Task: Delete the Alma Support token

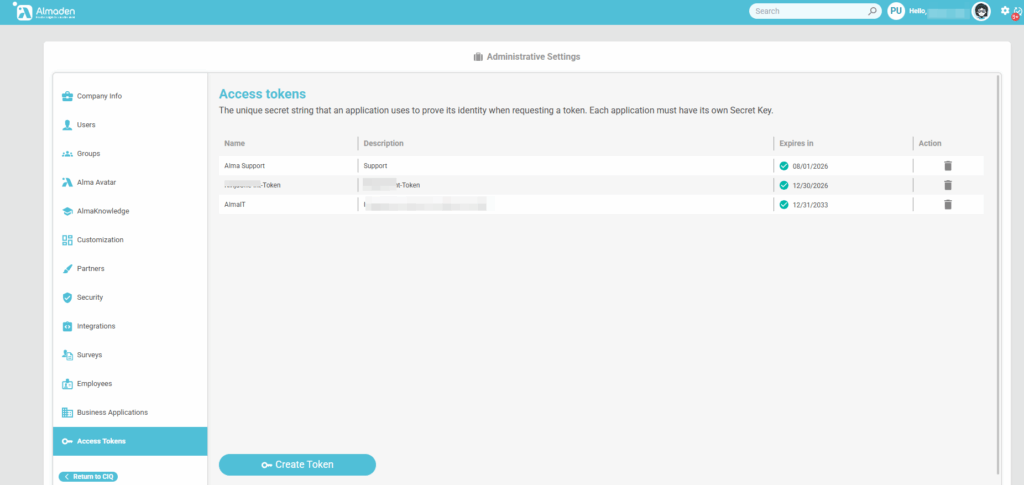Action: [948, 166]
